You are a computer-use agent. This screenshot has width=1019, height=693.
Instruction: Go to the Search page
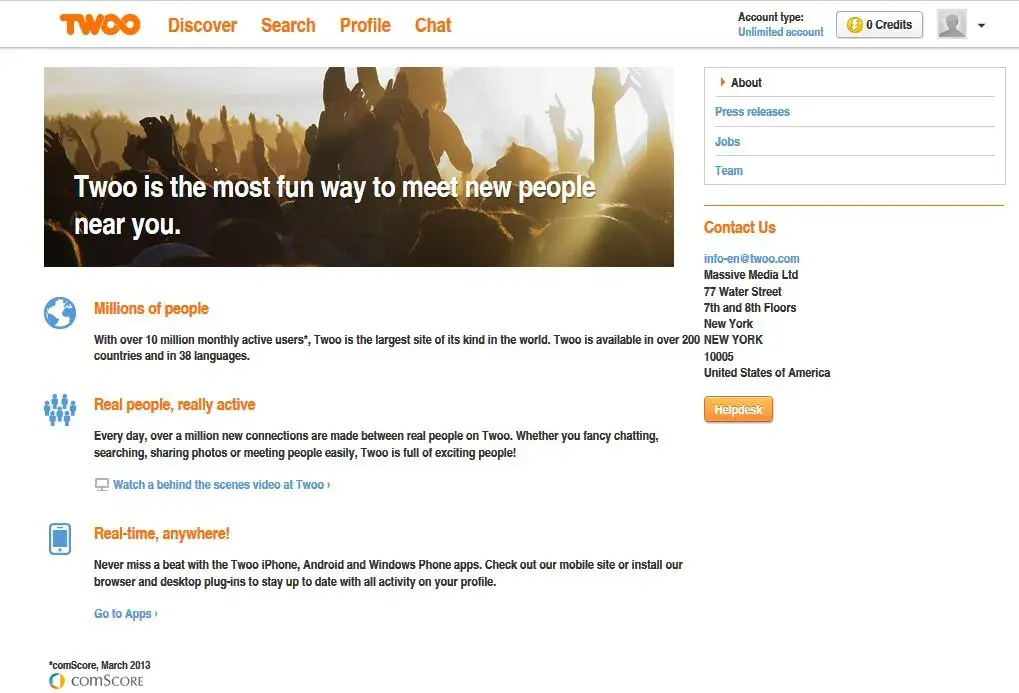[x=288, y=25]
